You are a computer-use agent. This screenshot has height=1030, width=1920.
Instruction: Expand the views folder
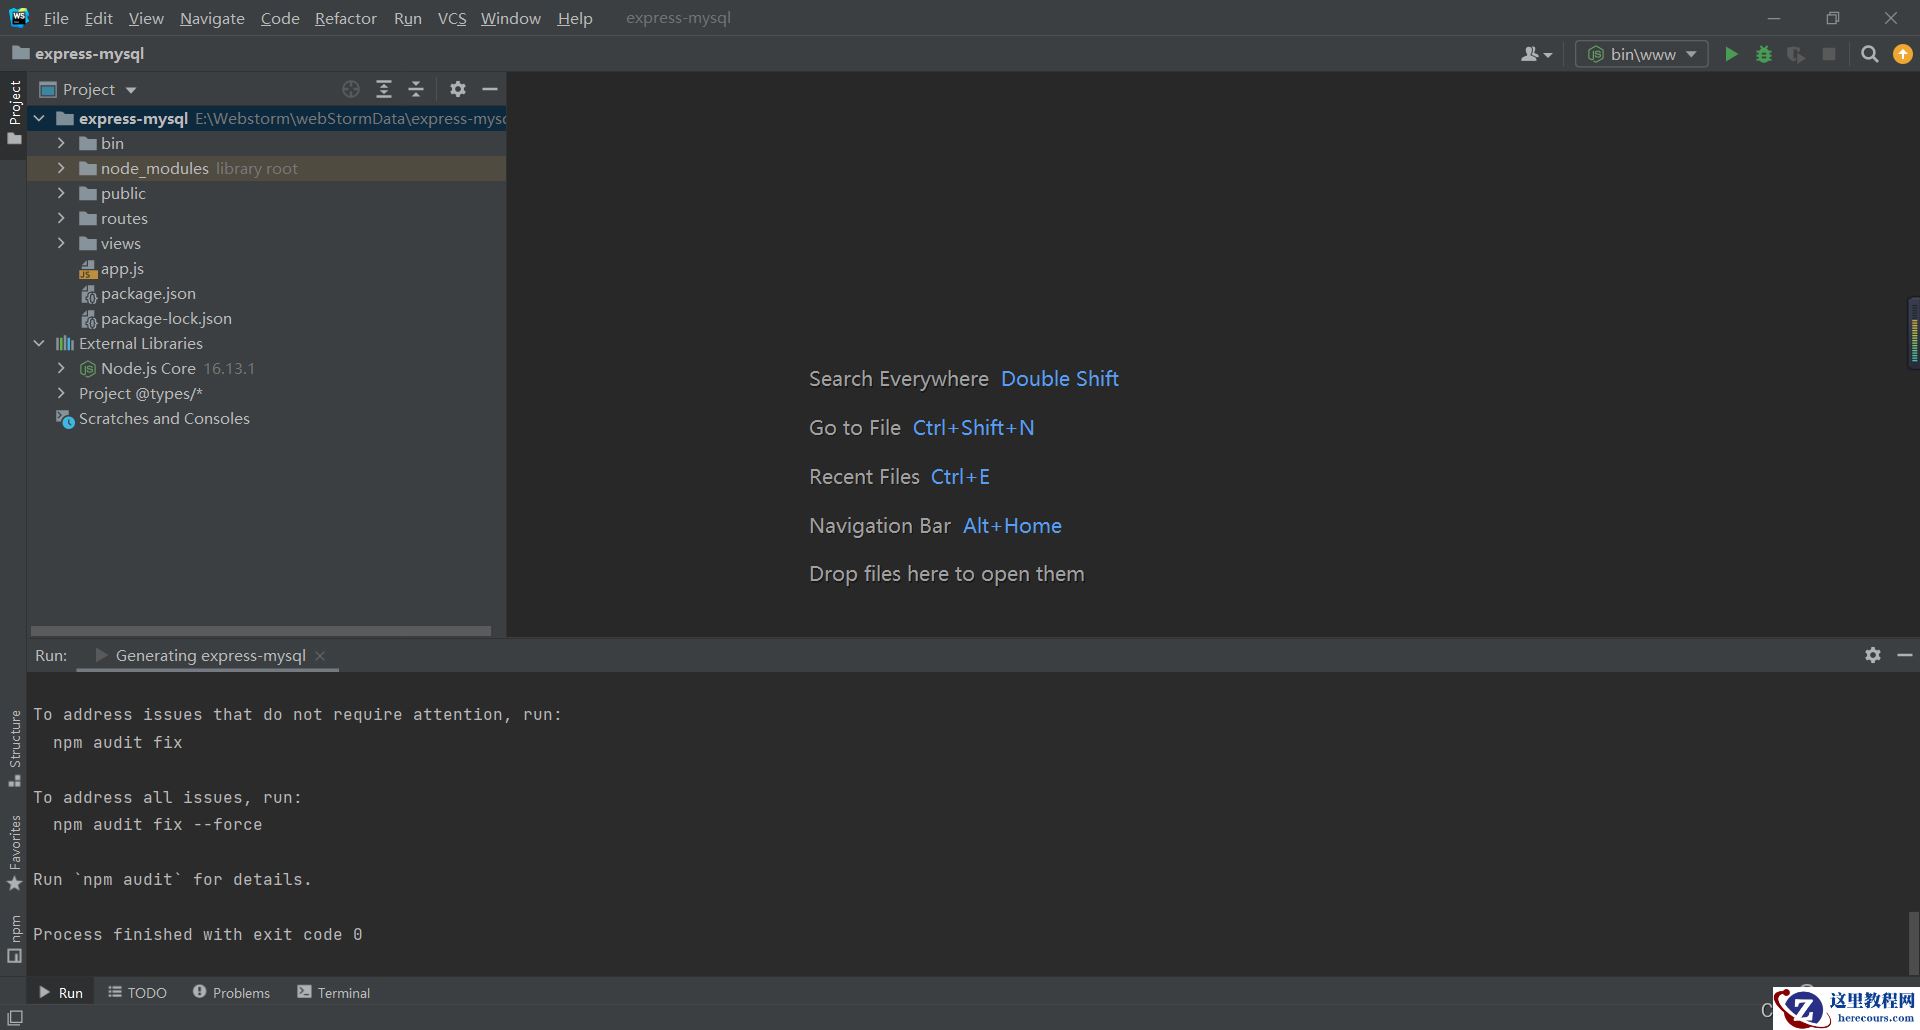point(61,243)
